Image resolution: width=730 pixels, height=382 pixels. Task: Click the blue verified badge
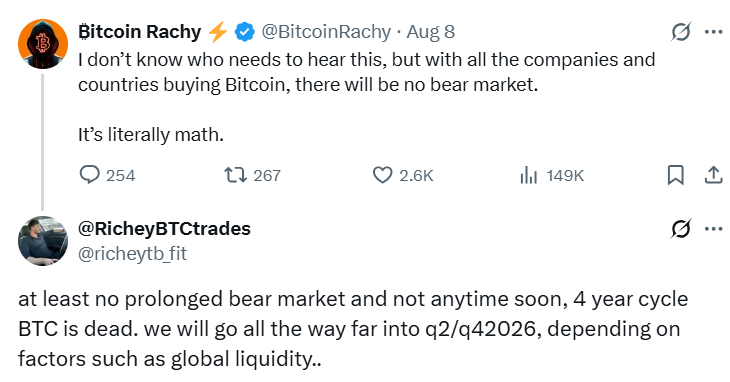point(244,32)
